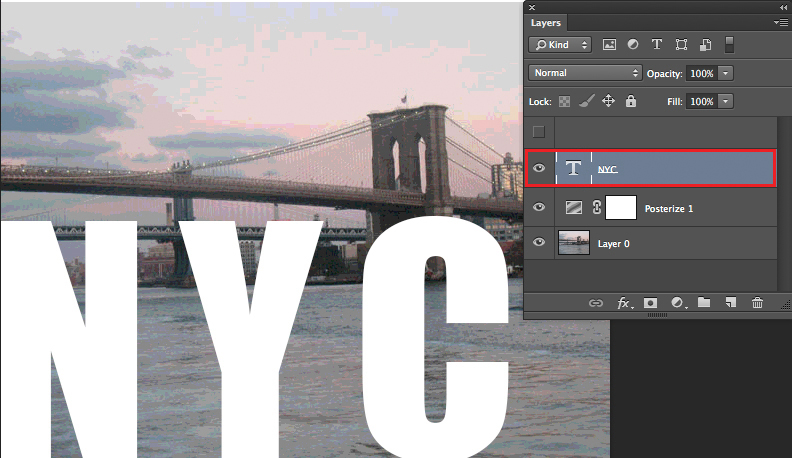The image size is (792, 458).
Task: Lock layer position with the move icon
Action: click(x=608, y=101)
